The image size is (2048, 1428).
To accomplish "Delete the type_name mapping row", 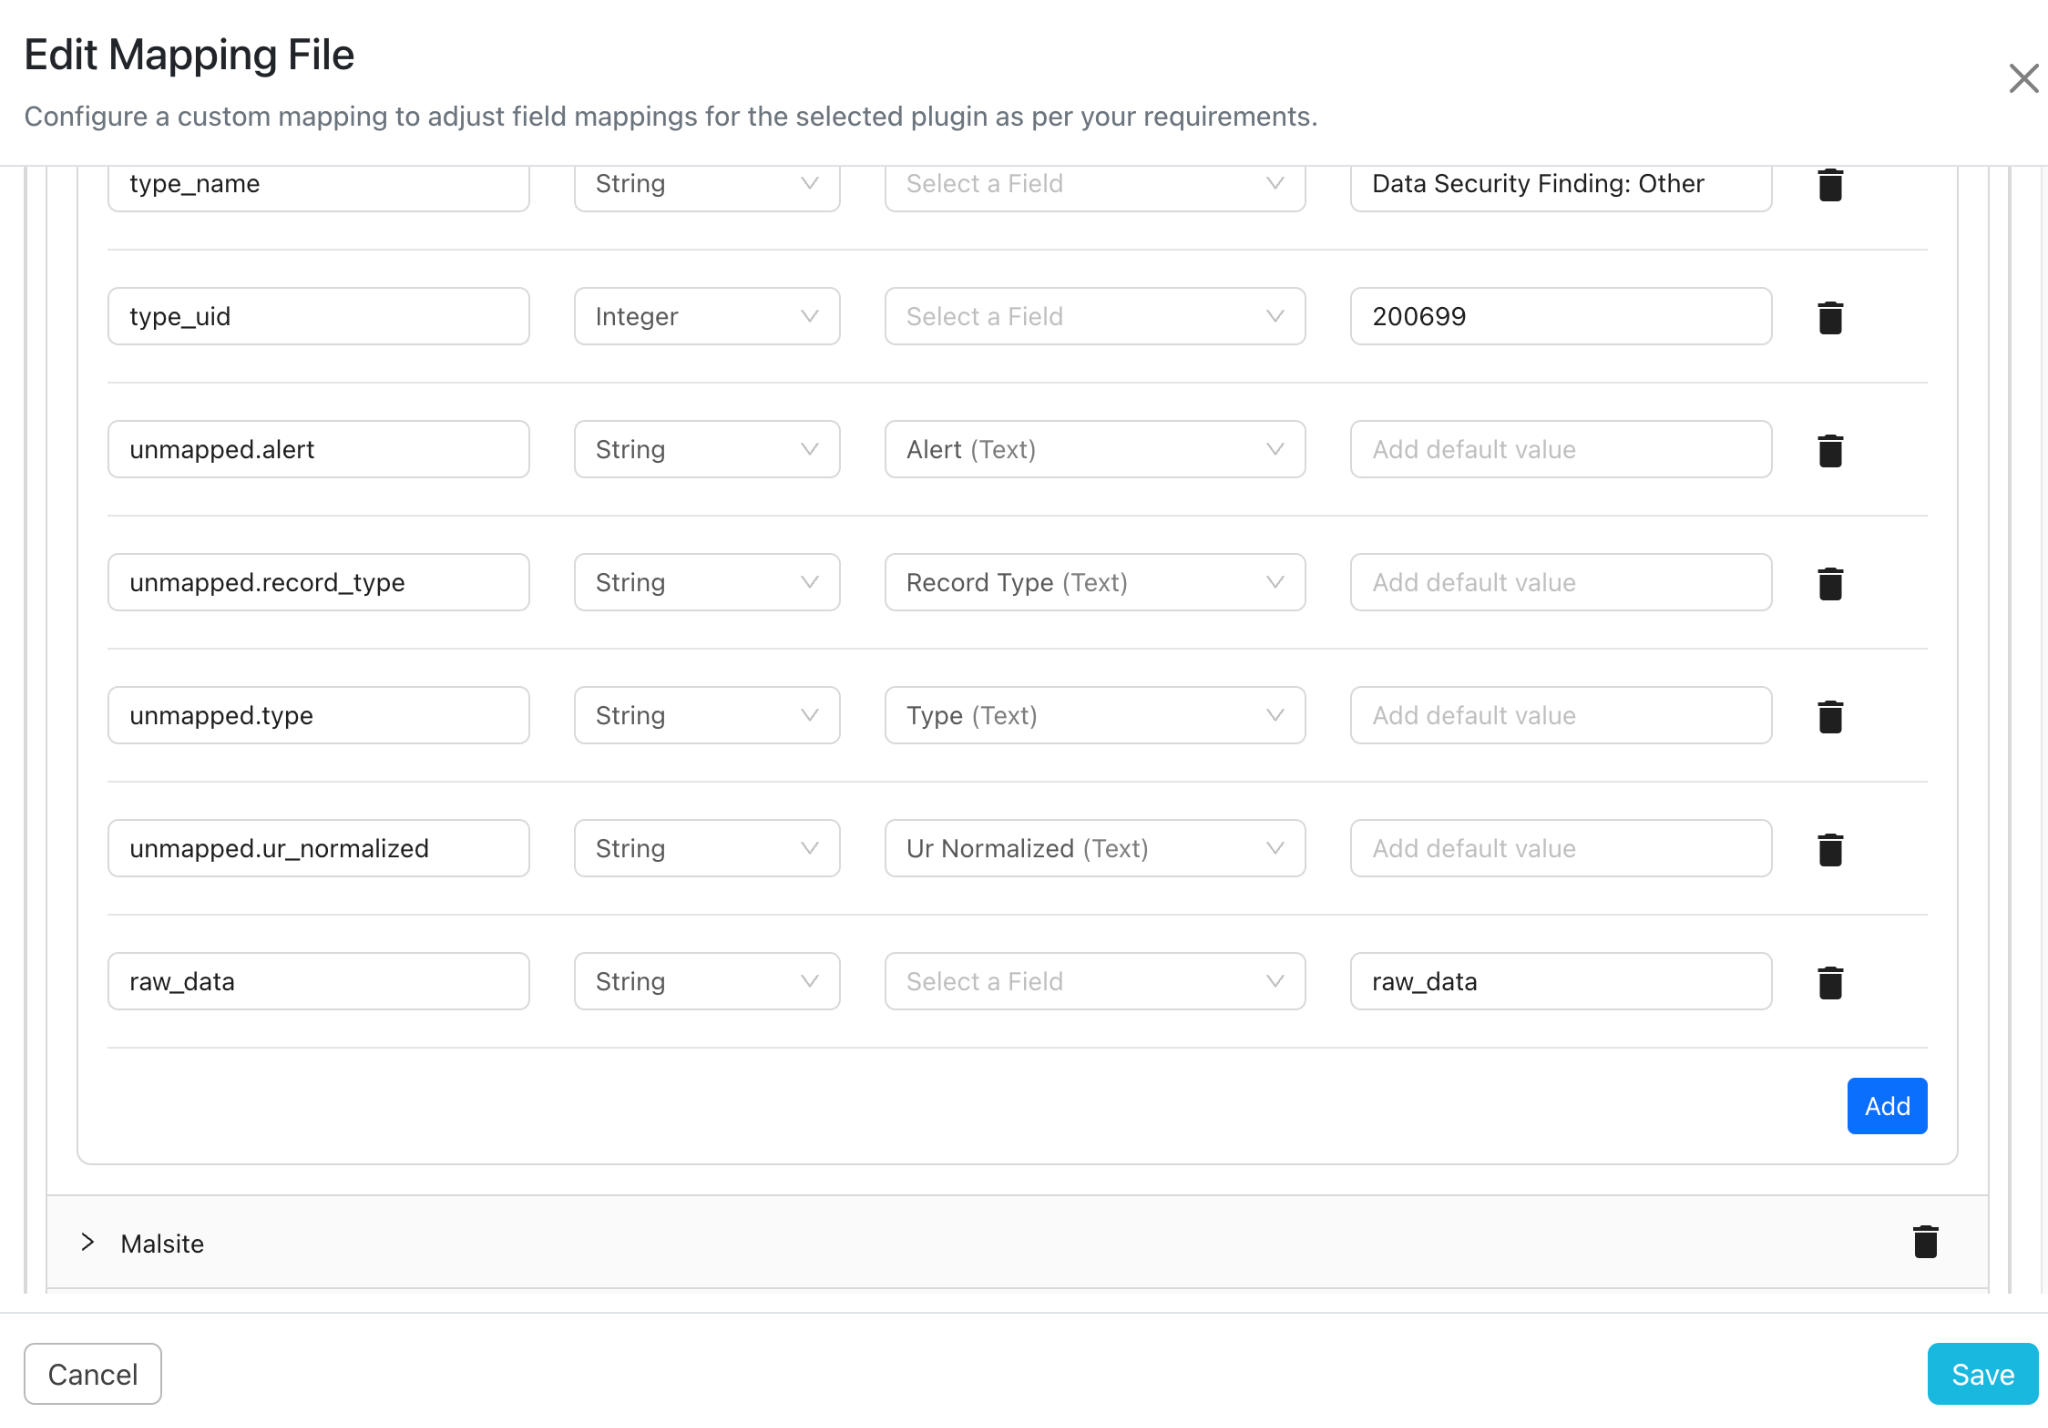I will [x=1830, y=185].
